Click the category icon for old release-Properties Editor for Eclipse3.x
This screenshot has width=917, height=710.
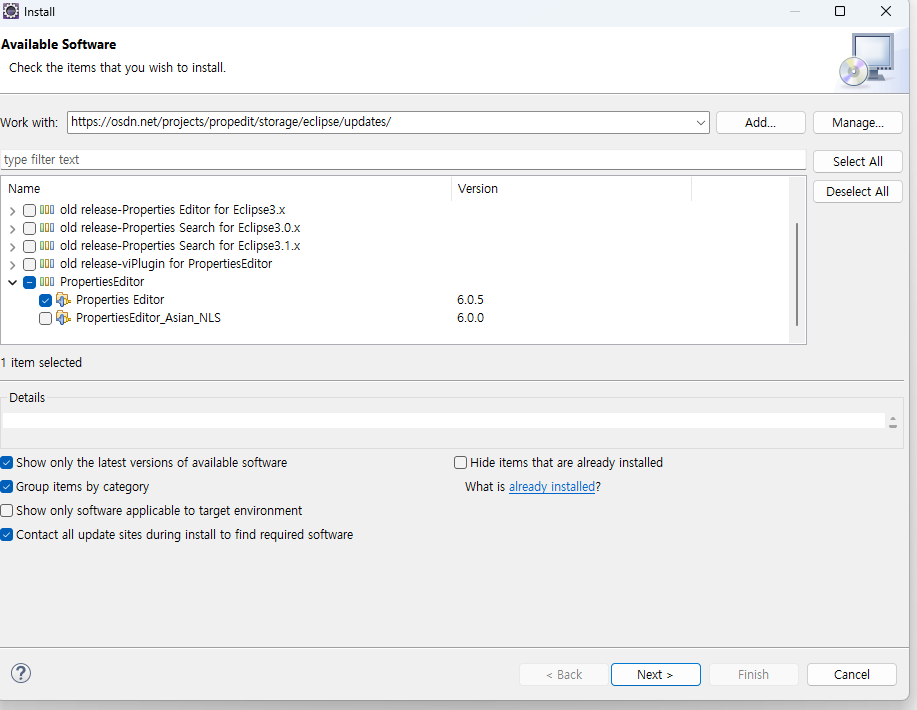pyautogui.click(x=47, y=210)
